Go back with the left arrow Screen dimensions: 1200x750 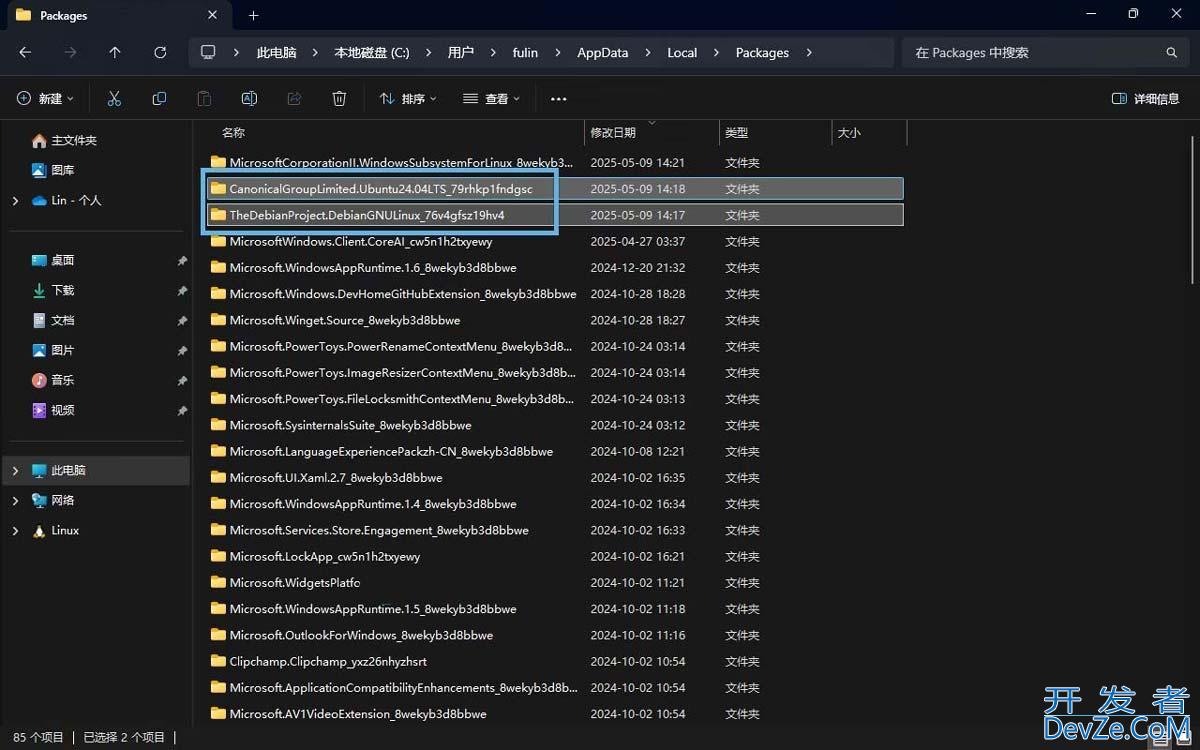coord(25,52)
